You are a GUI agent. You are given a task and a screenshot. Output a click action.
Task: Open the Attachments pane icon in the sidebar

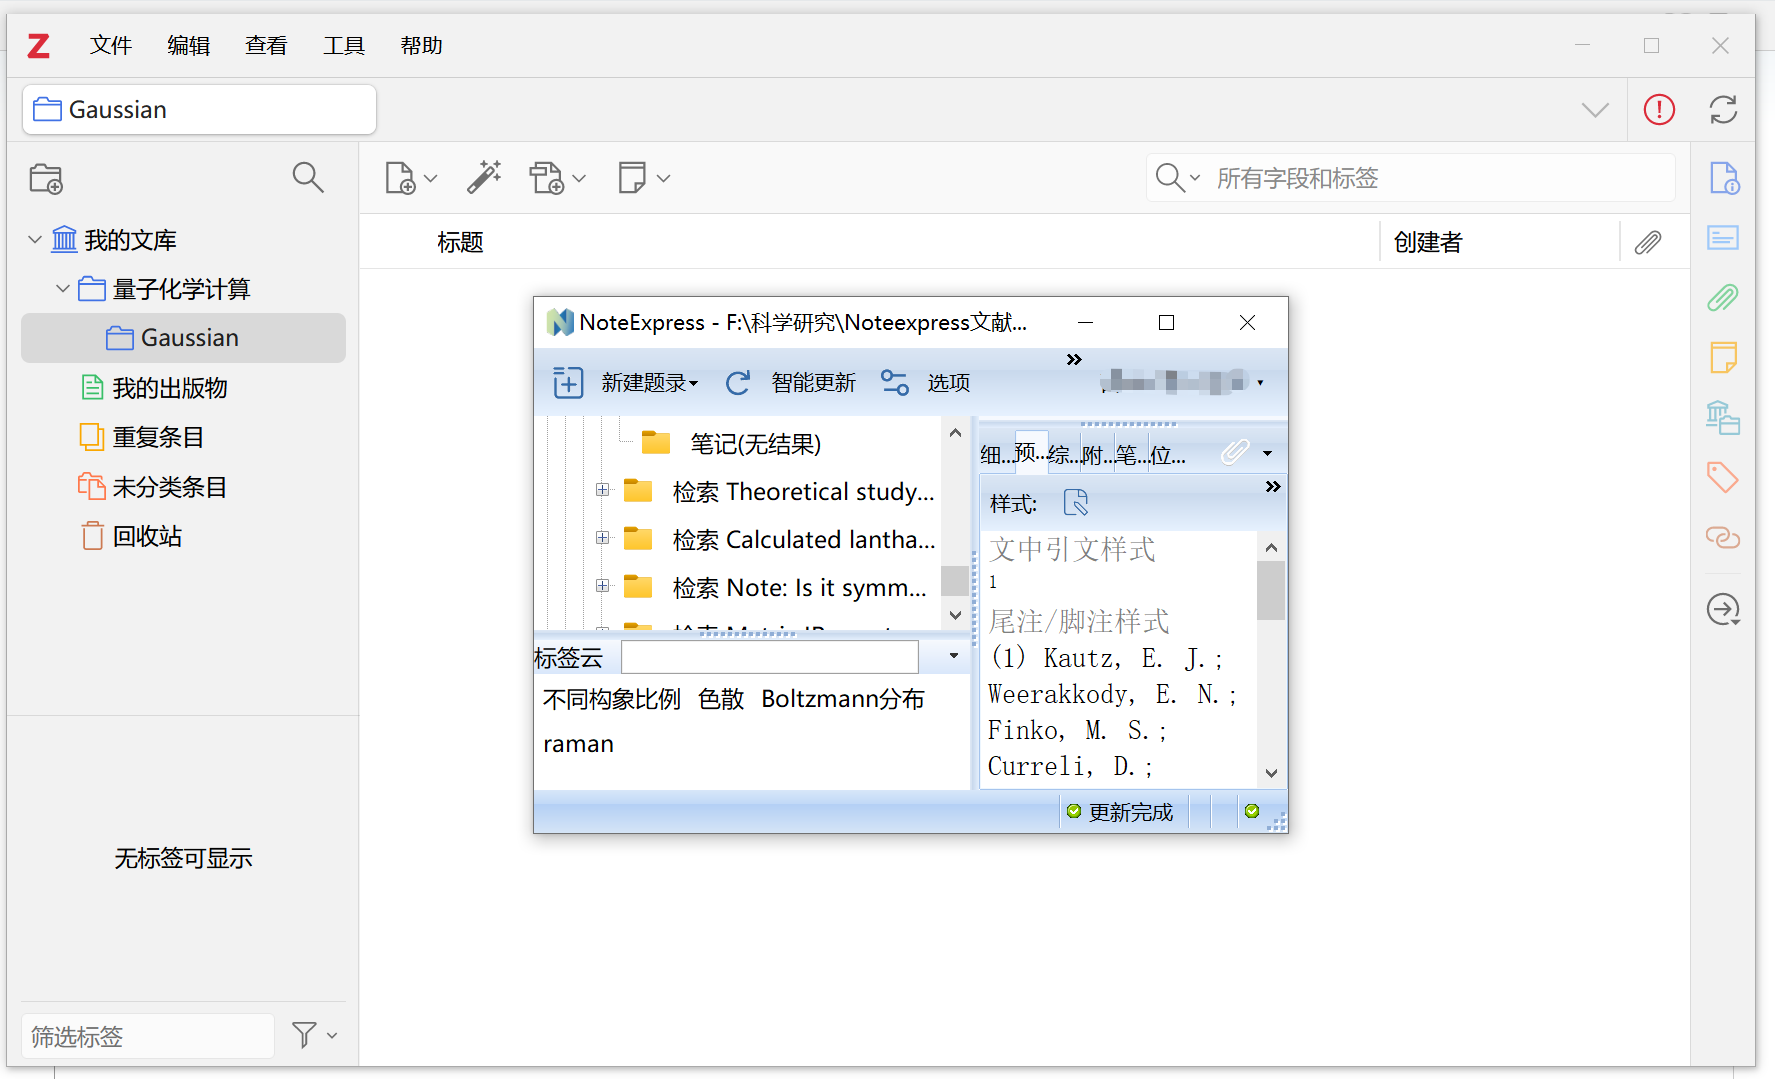[1723, 297]
